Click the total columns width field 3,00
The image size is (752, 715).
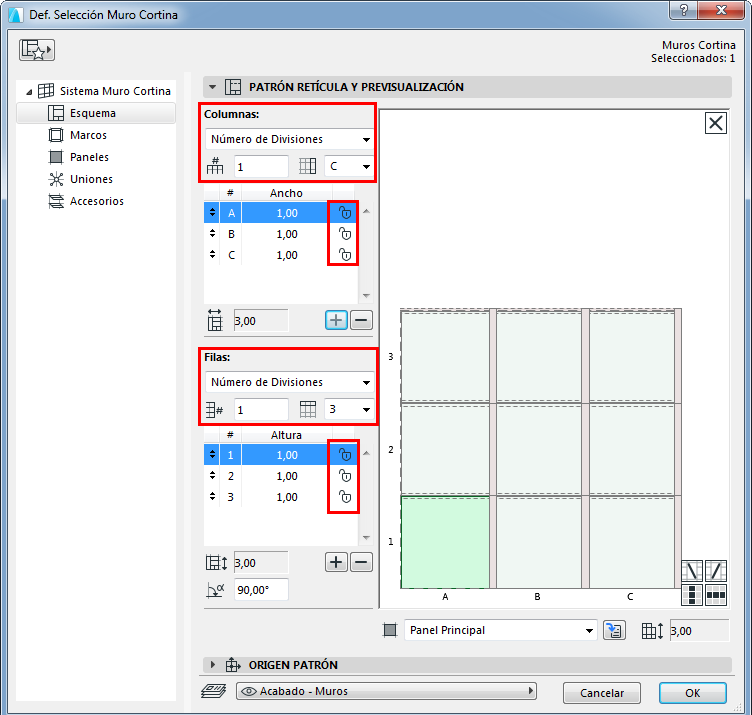pos(261,321)
